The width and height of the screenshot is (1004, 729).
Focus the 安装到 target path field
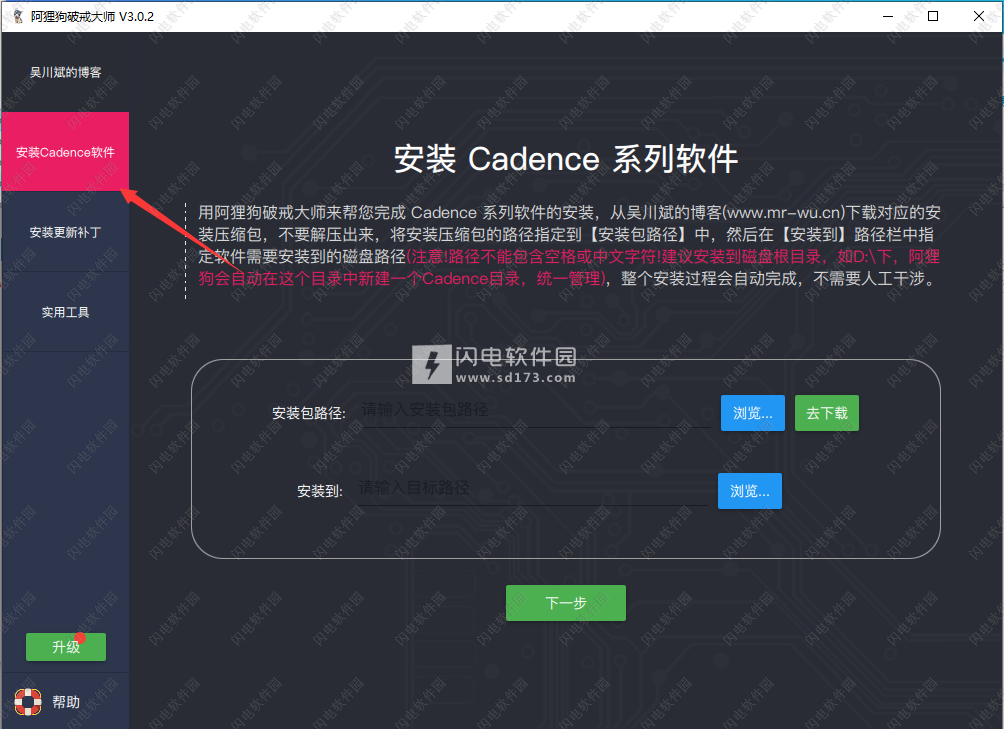[x=532, y=489]
